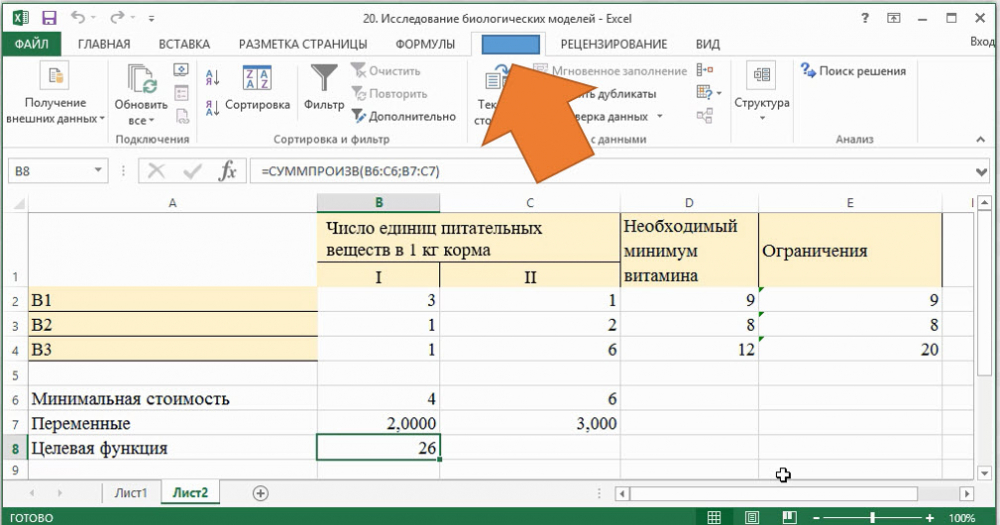Switch to Page Layout view in status bar
Viewport: 1000px width, 525px height.
[x=751, y=518]
